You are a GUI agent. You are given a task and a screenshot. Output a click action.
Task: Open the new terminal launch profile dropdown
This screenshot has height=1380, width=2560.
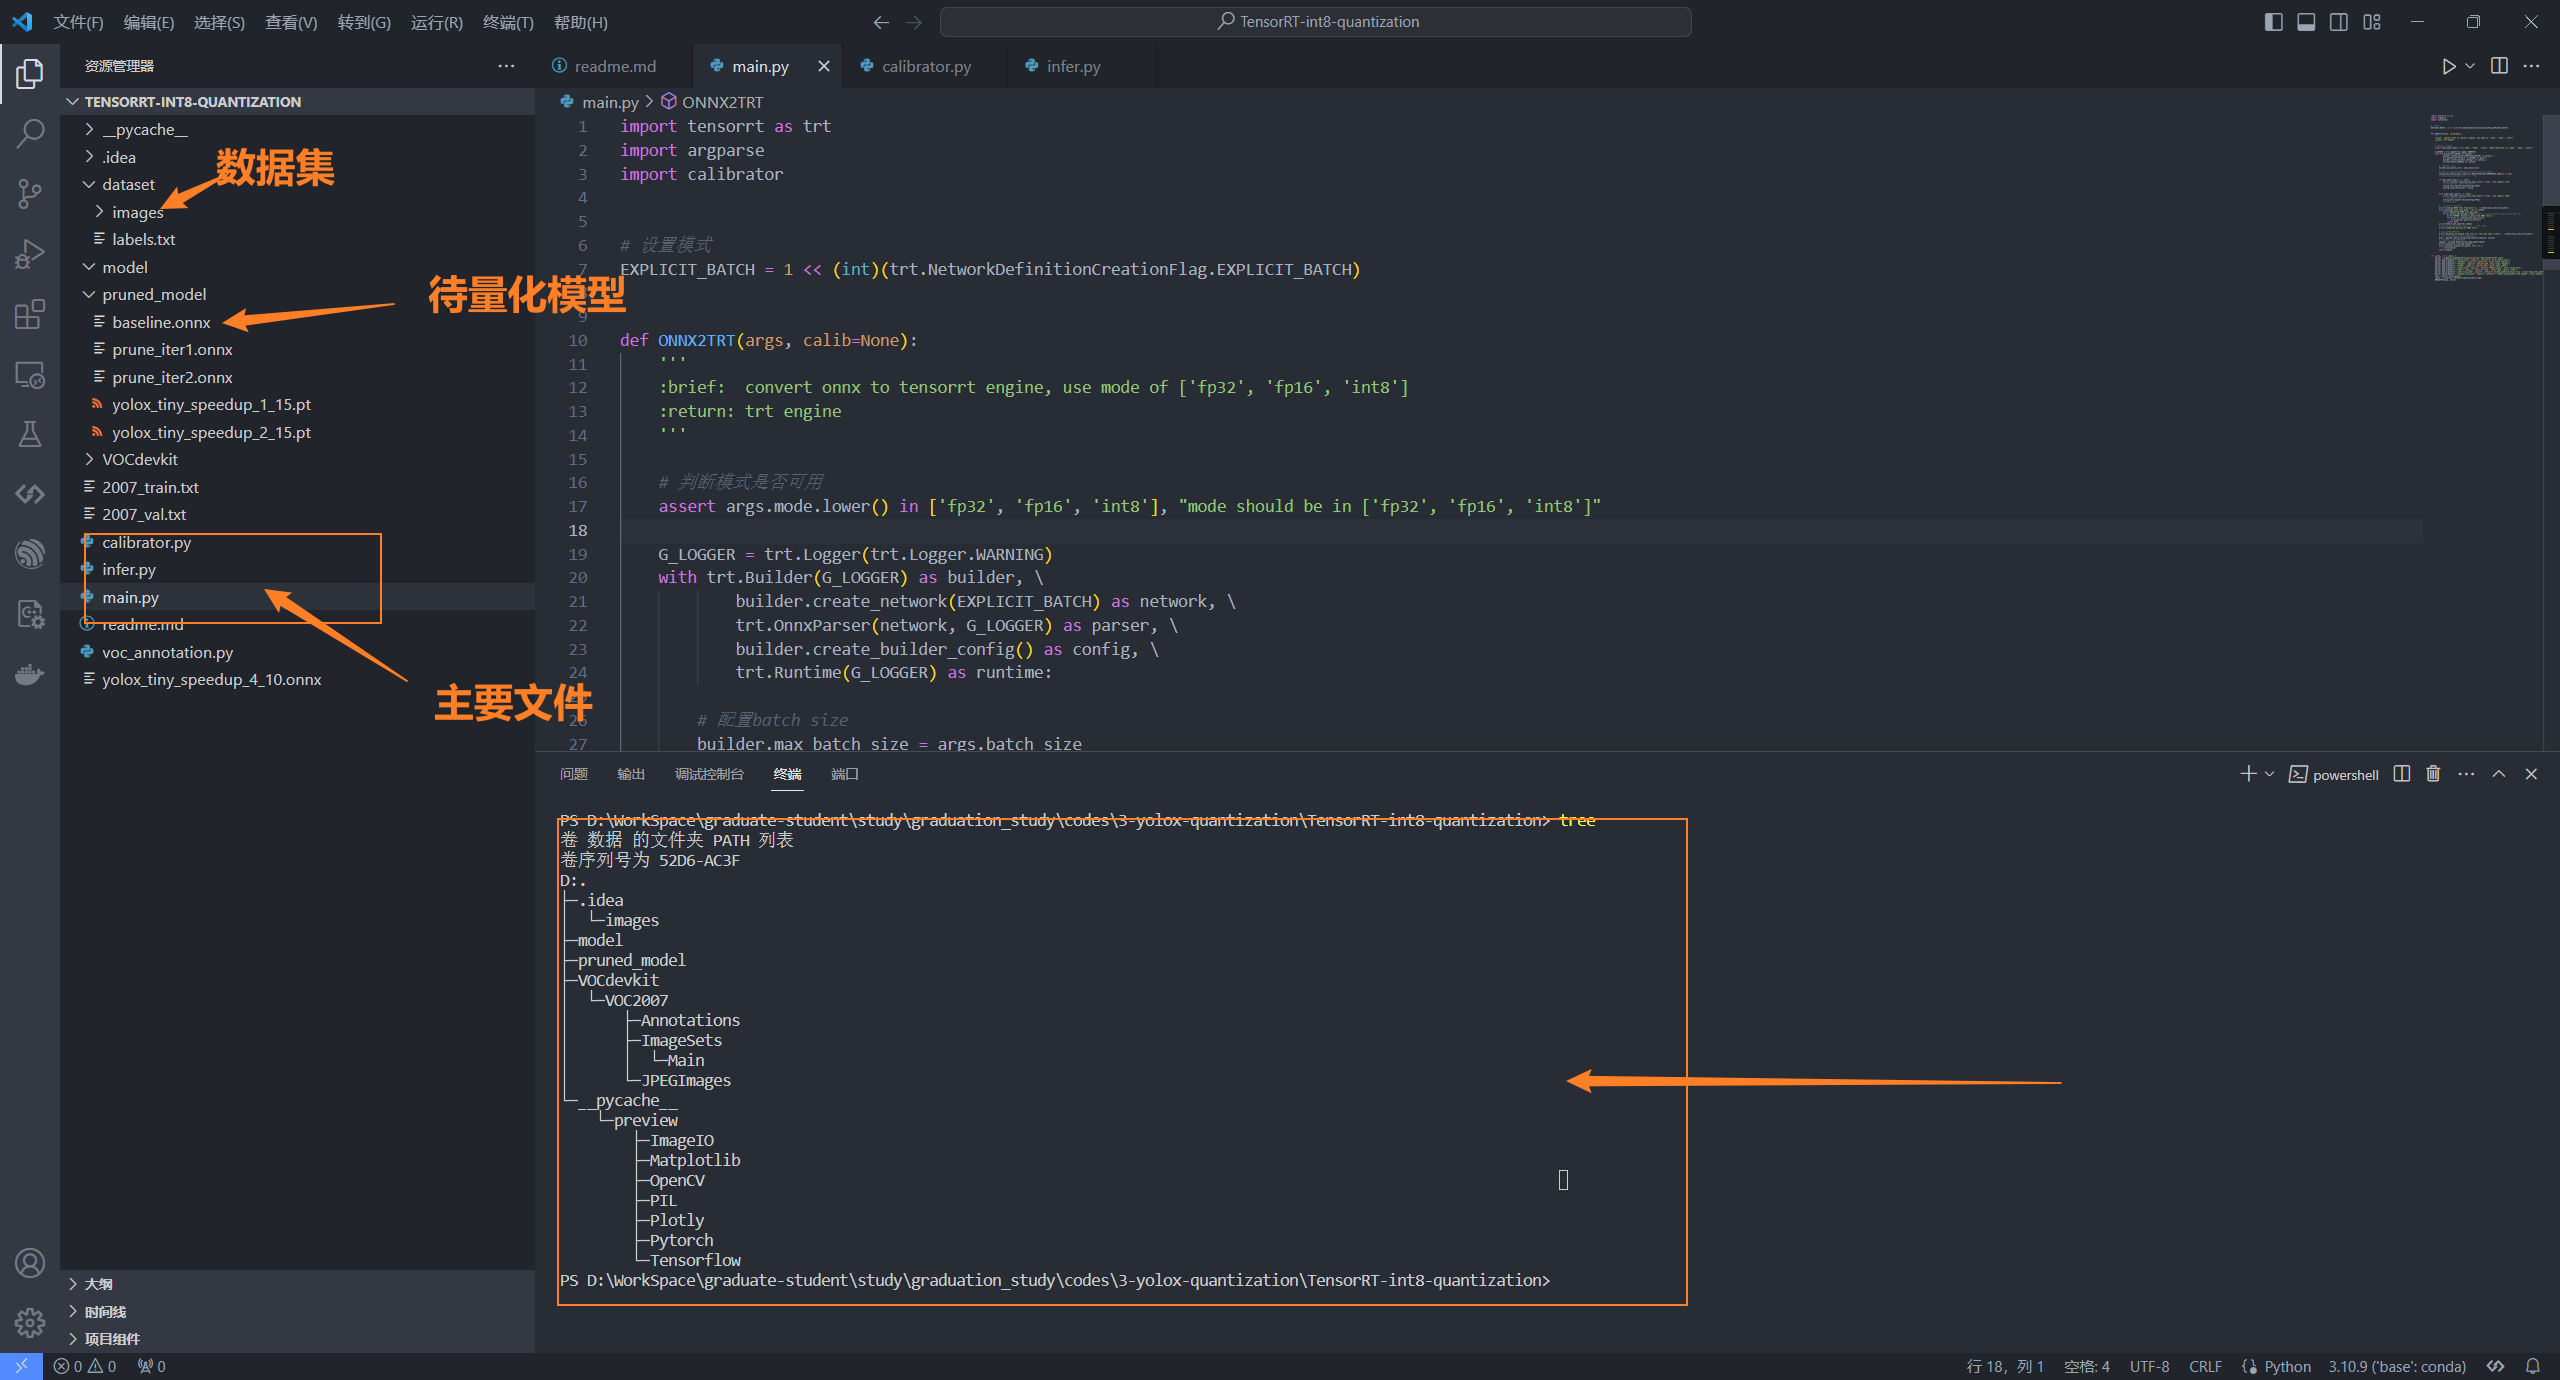(2270, 774)
